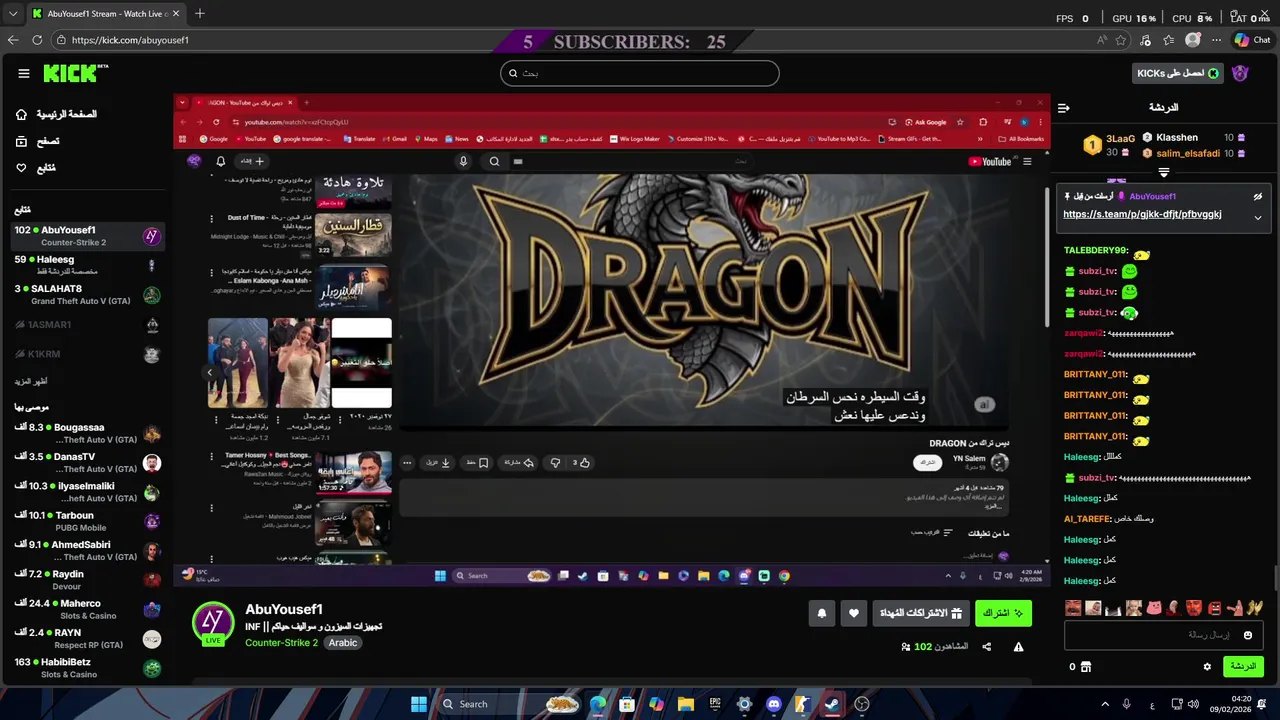The image size is (1280, 720).
Task: Open AbuYousef1 live avatar
Action: pos(213,623)
